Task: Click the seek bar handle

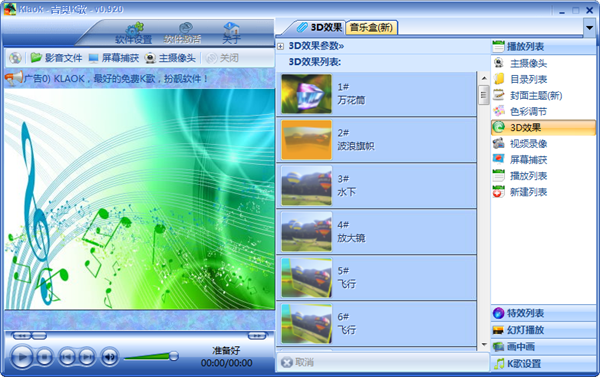Action: point(39,336)
